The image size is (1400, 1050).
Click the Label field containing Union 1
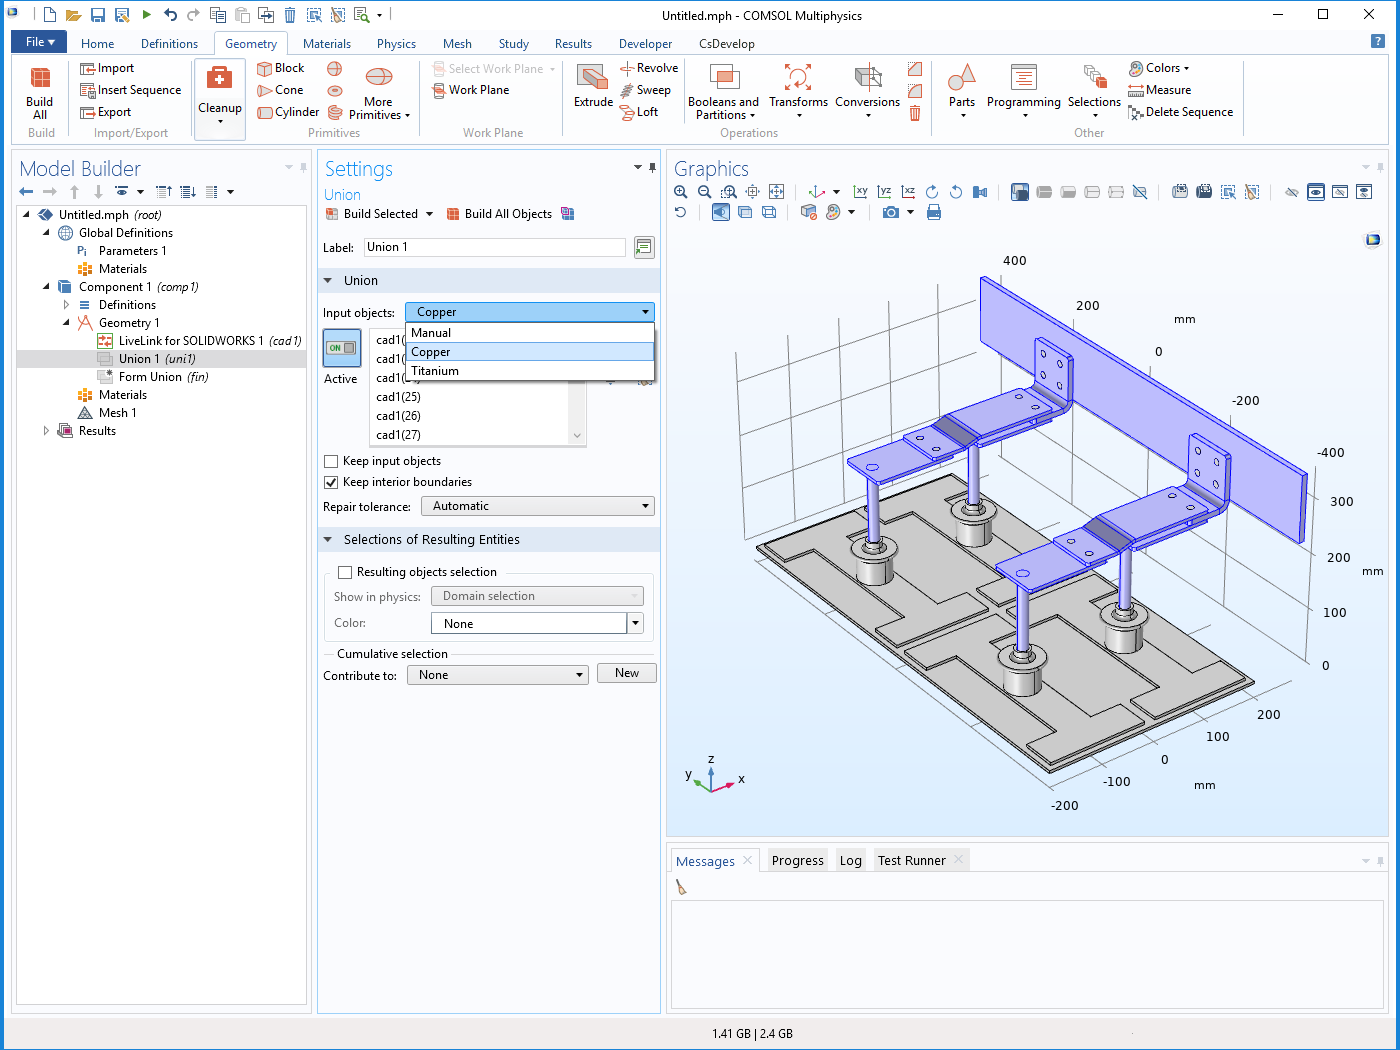point(495,247)
